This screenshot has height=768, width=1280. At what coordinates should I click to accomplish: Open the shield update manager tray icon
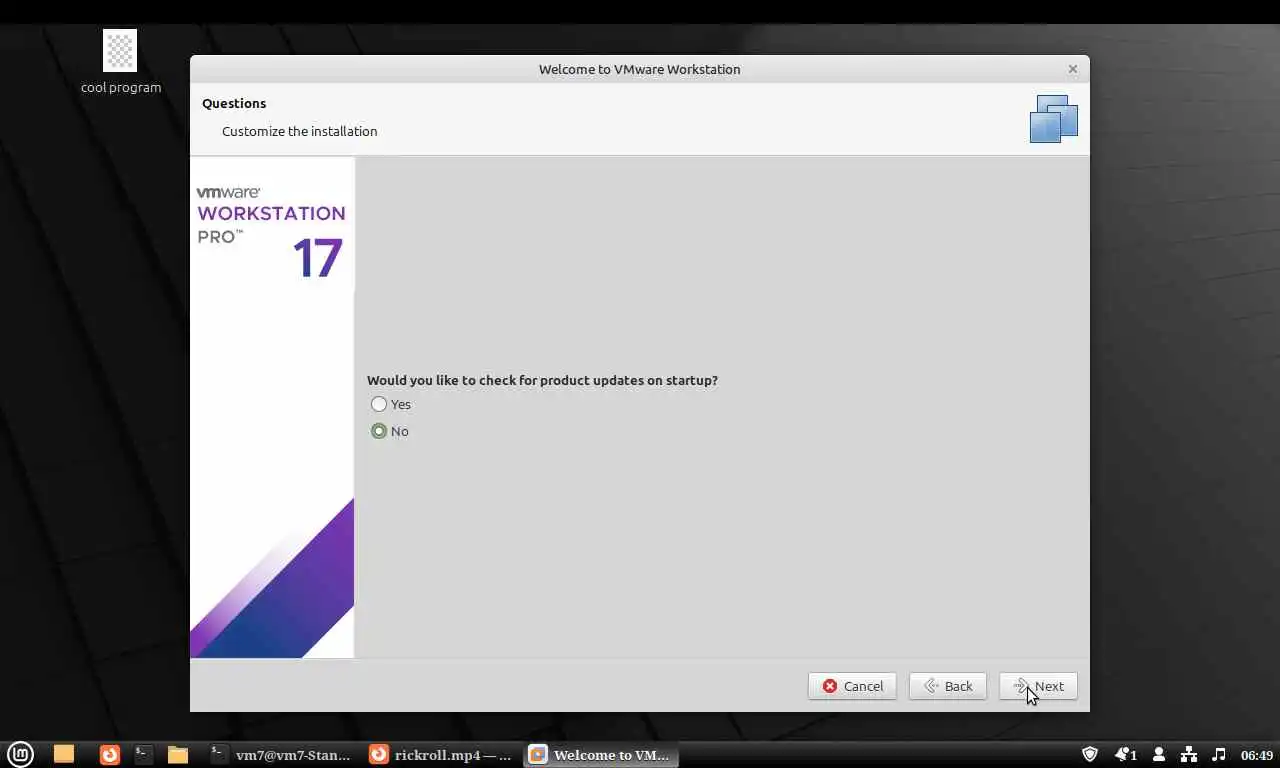point(1090,754)
